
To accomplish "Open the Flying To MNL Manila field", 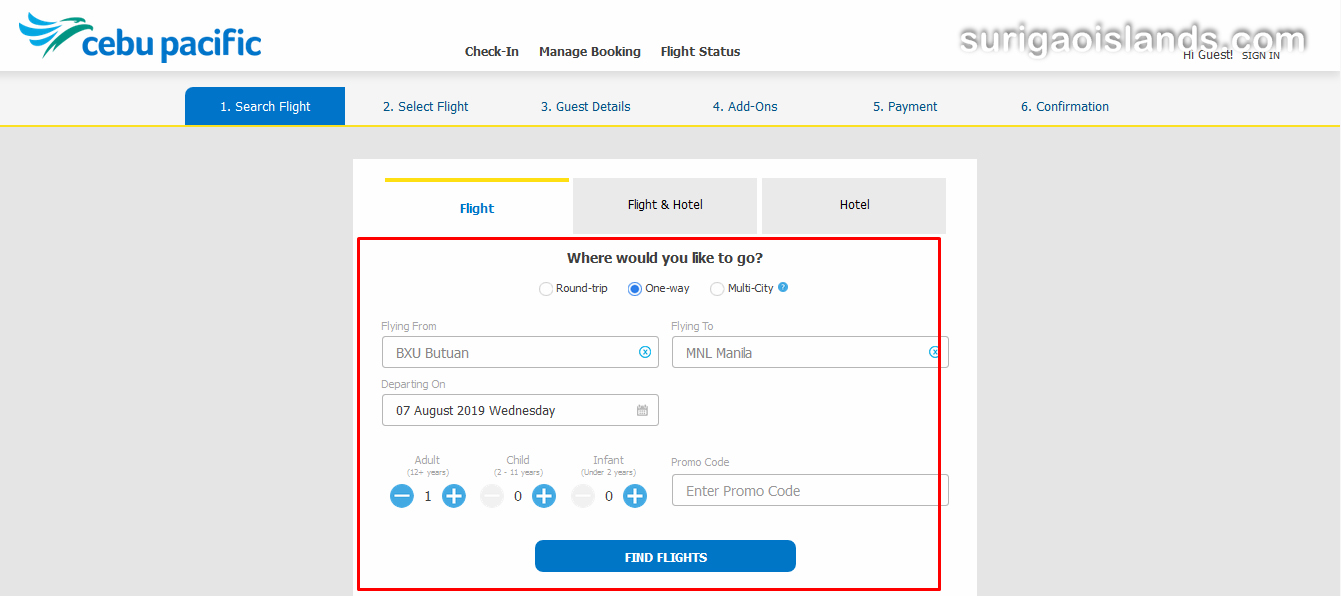I will coord(810,352).
